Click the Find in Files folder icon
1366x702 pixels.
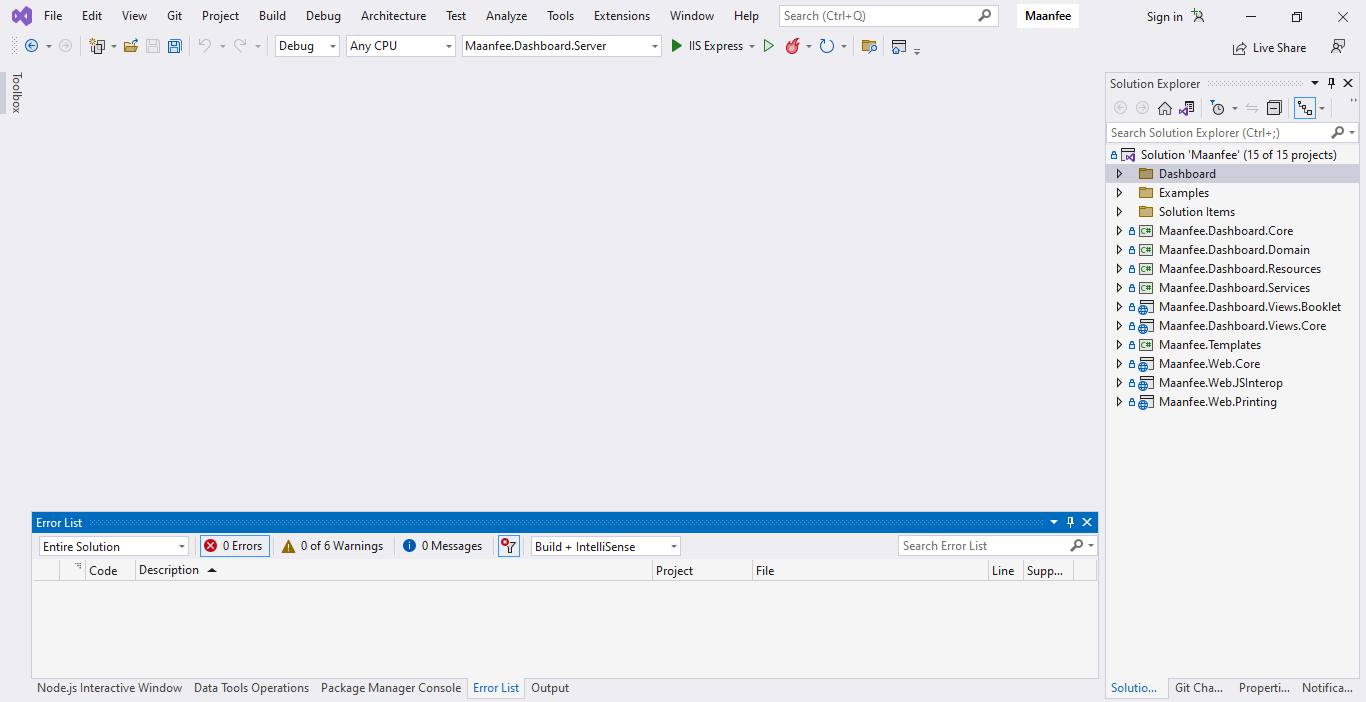click(869, 46)
